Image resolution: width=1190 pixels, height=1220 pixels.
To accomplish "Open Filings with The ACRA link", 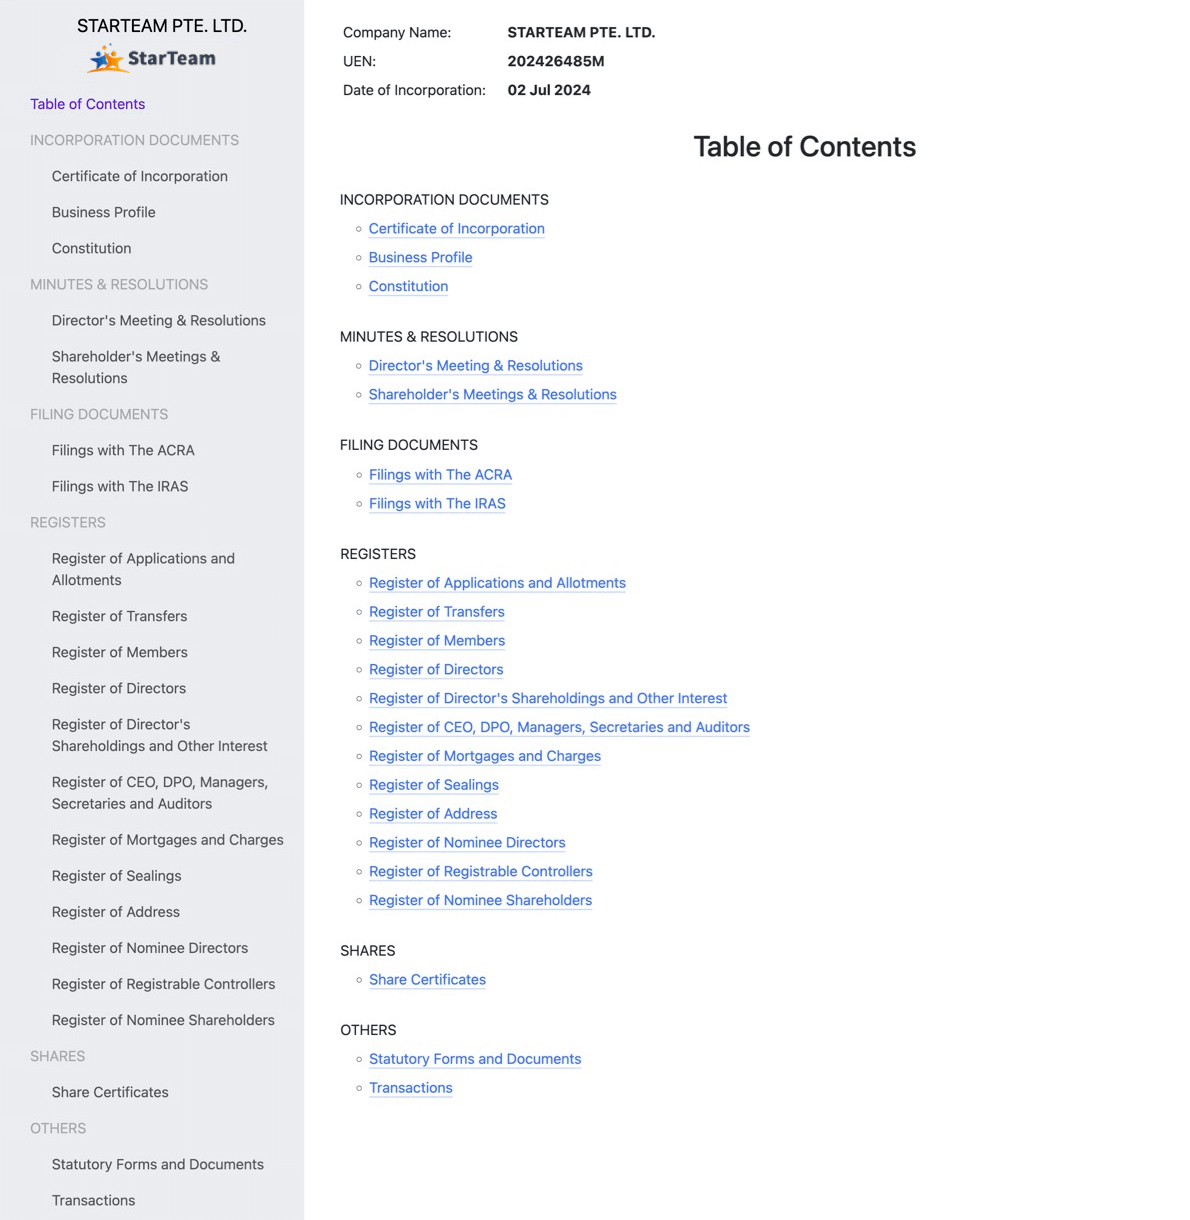I will [x=440, y=474].
